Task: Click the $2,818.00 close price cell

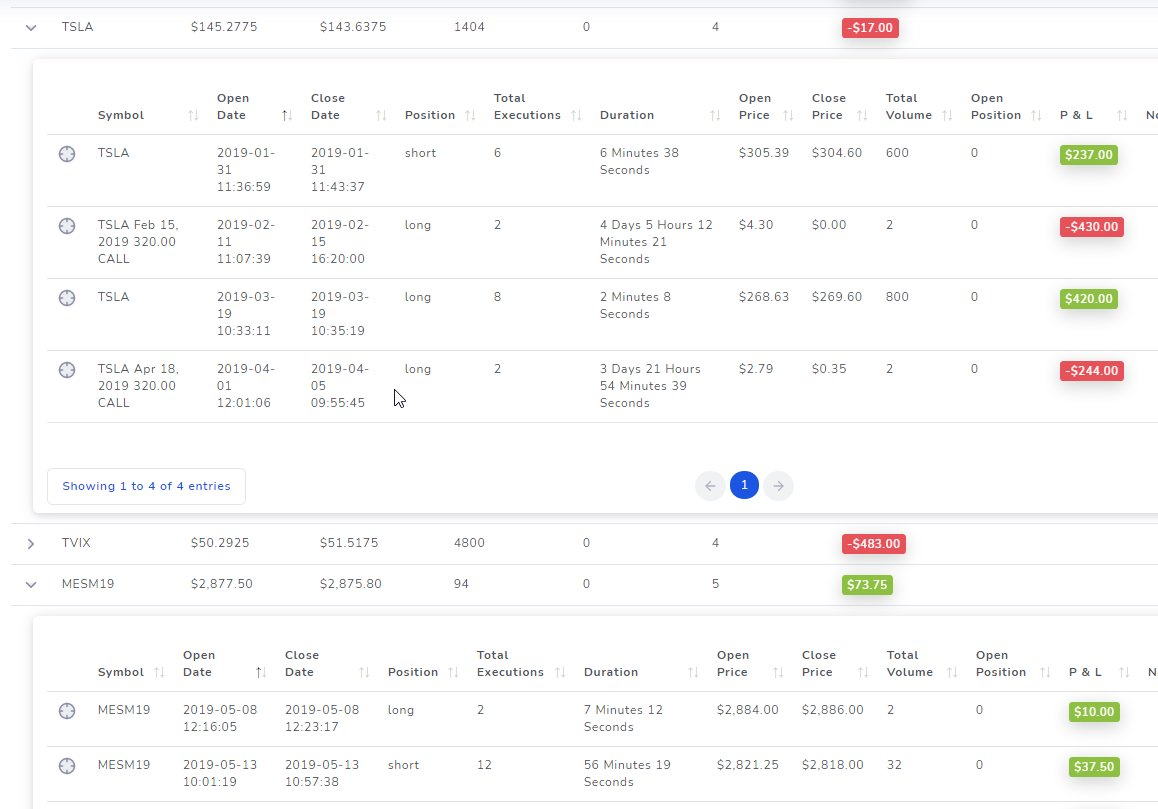Action: coord(832,765)
